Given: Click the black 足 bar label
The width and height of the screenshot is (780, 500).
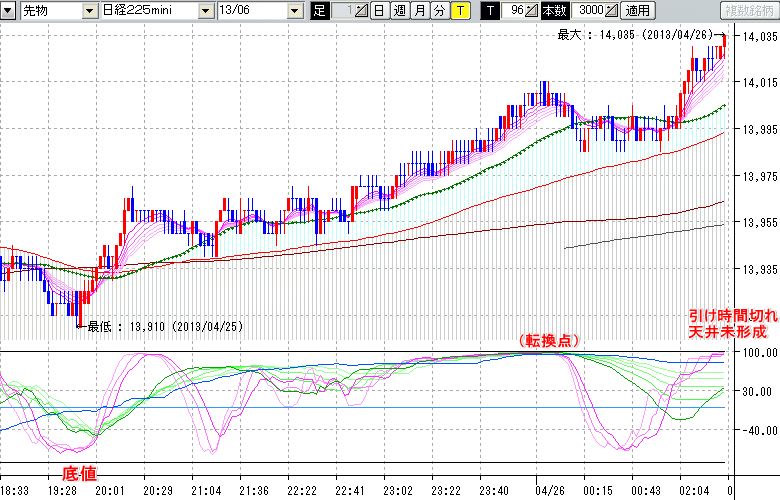Looking at the screenshot, I should (x=319, y=11).
